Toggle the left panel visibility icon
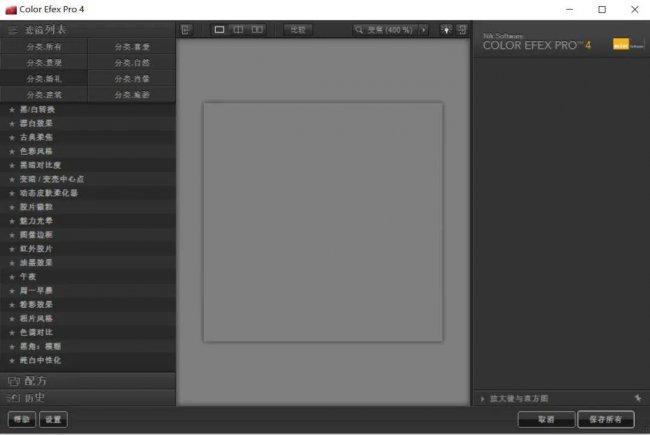650x435 pixels. tap(185, 30)
